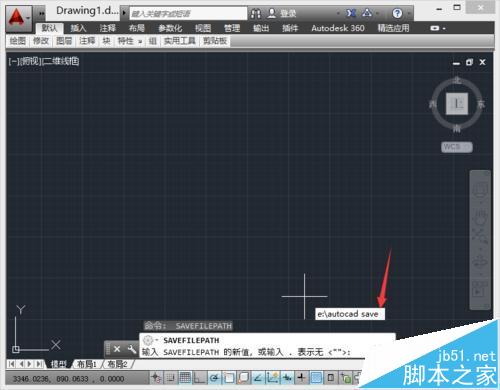Click the binoculars search icon
Image resolution: width=500 pixels, height=390 pixels.
256,13
